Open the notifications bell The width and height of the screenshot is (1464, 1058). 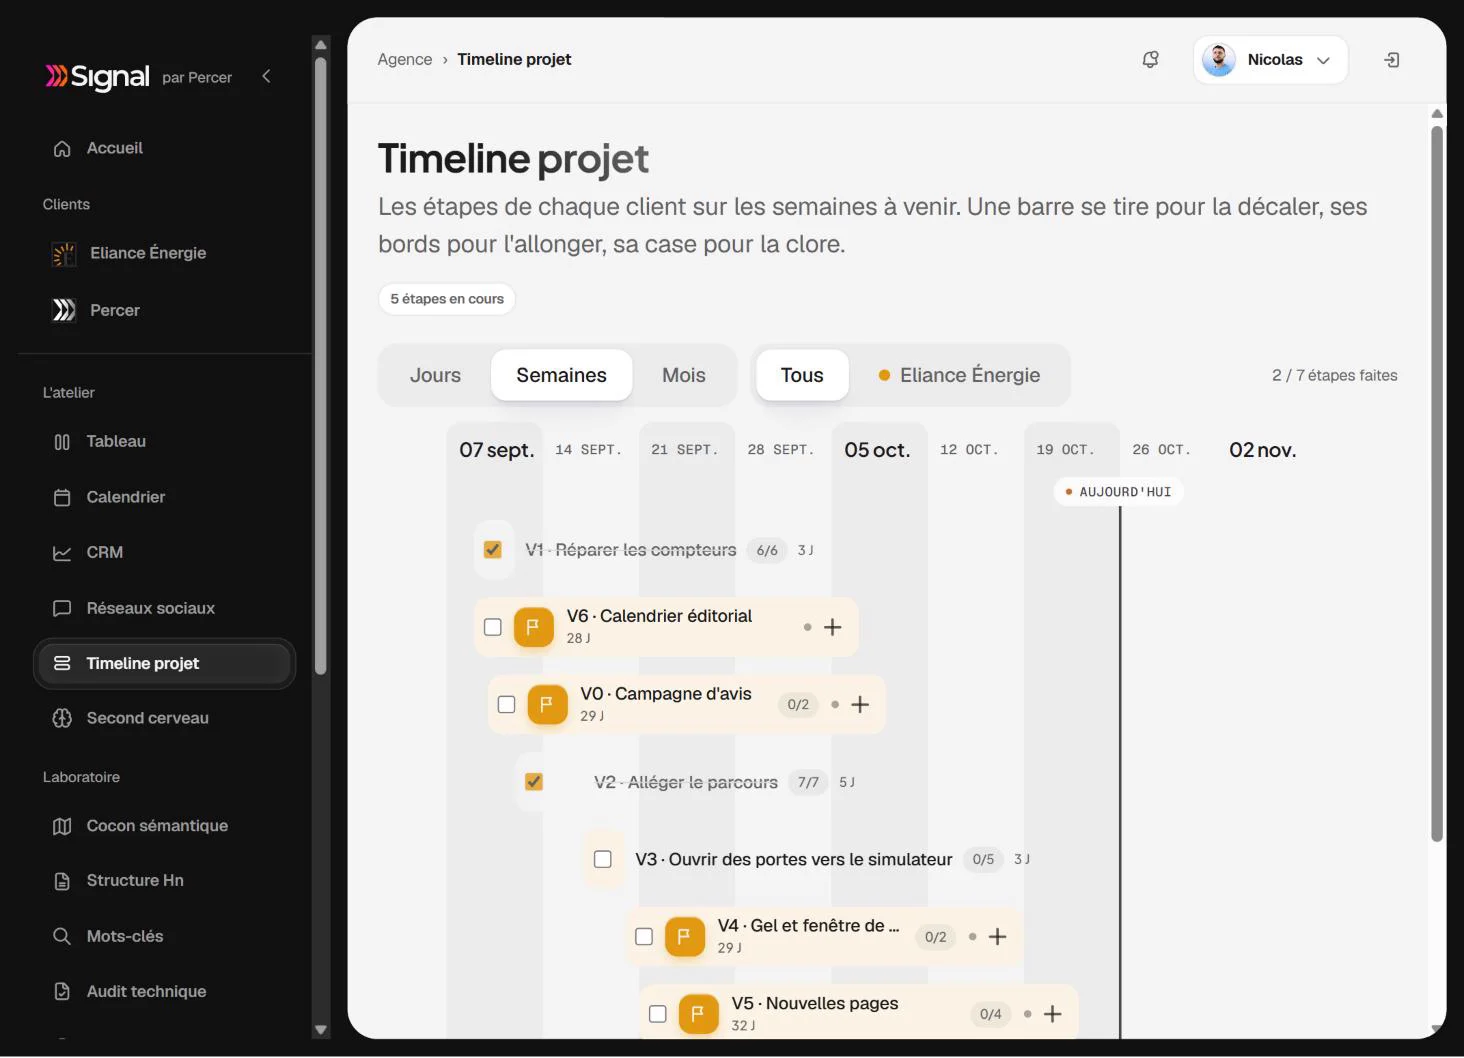(1151, 60)
